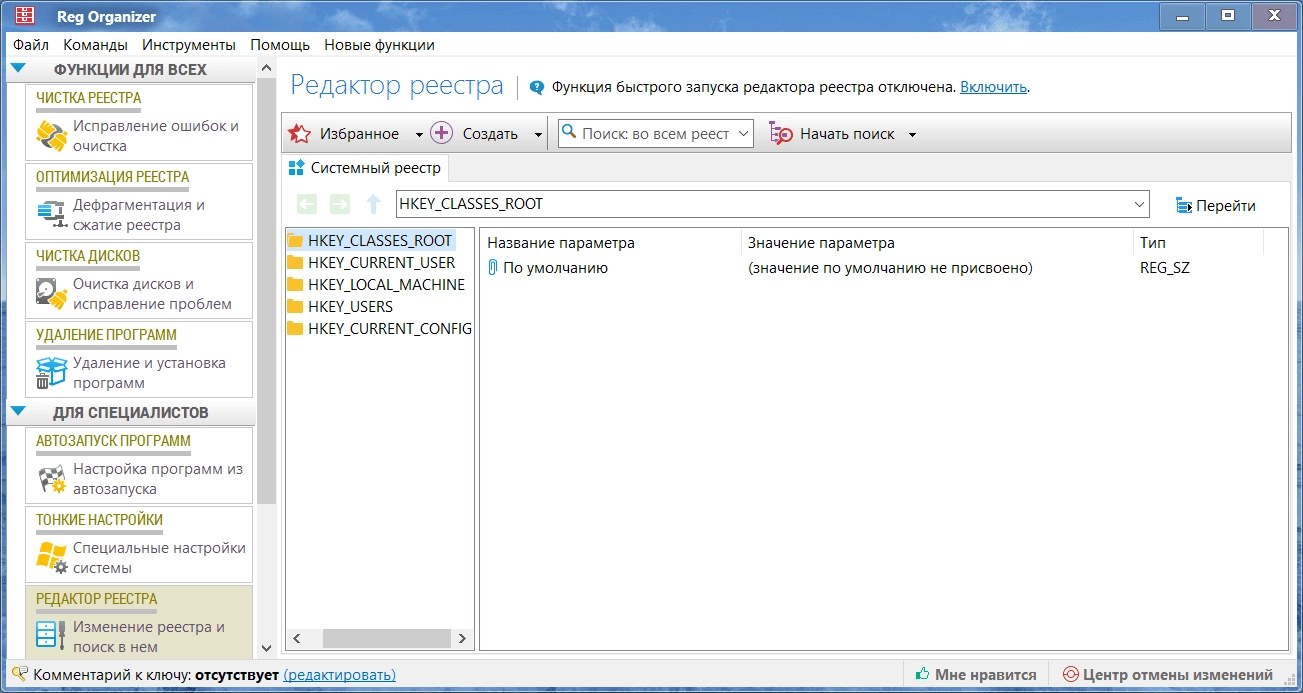
Task: Sort by Тип column header
Action: click(1198, 243)
